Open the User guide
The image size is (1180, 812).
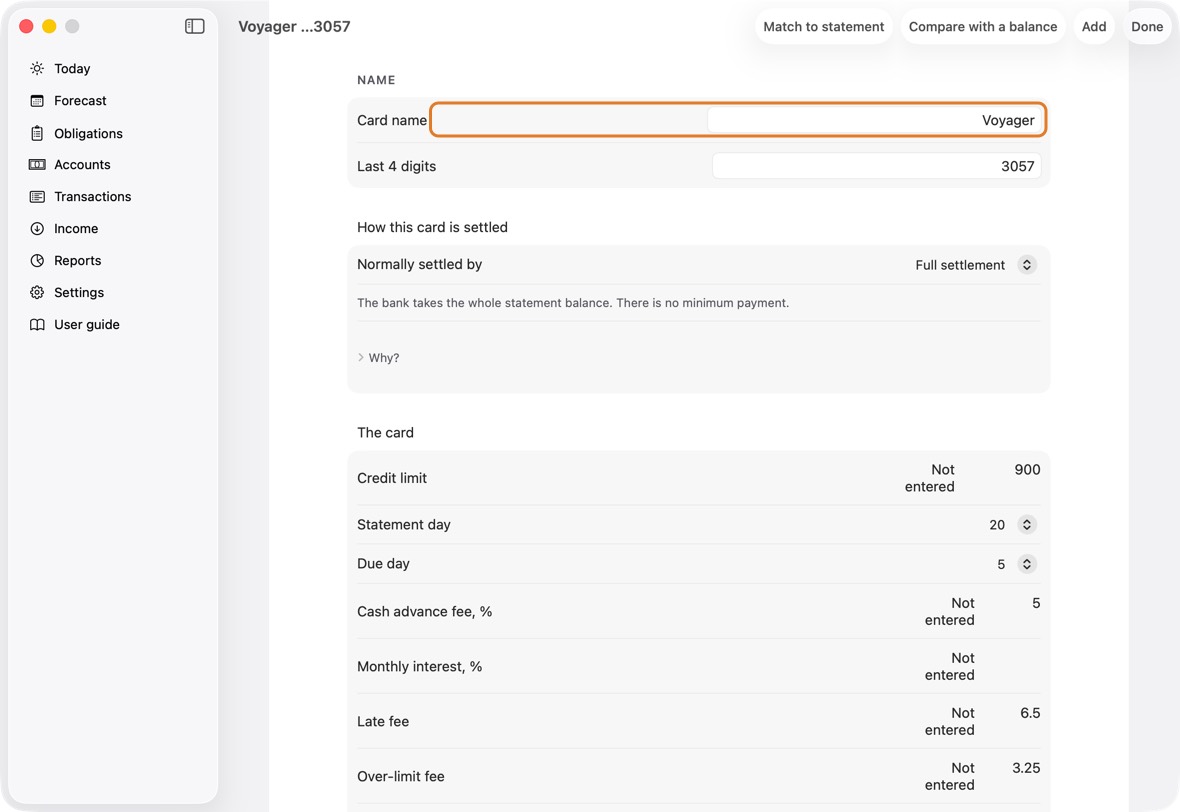tap(87, 324)
